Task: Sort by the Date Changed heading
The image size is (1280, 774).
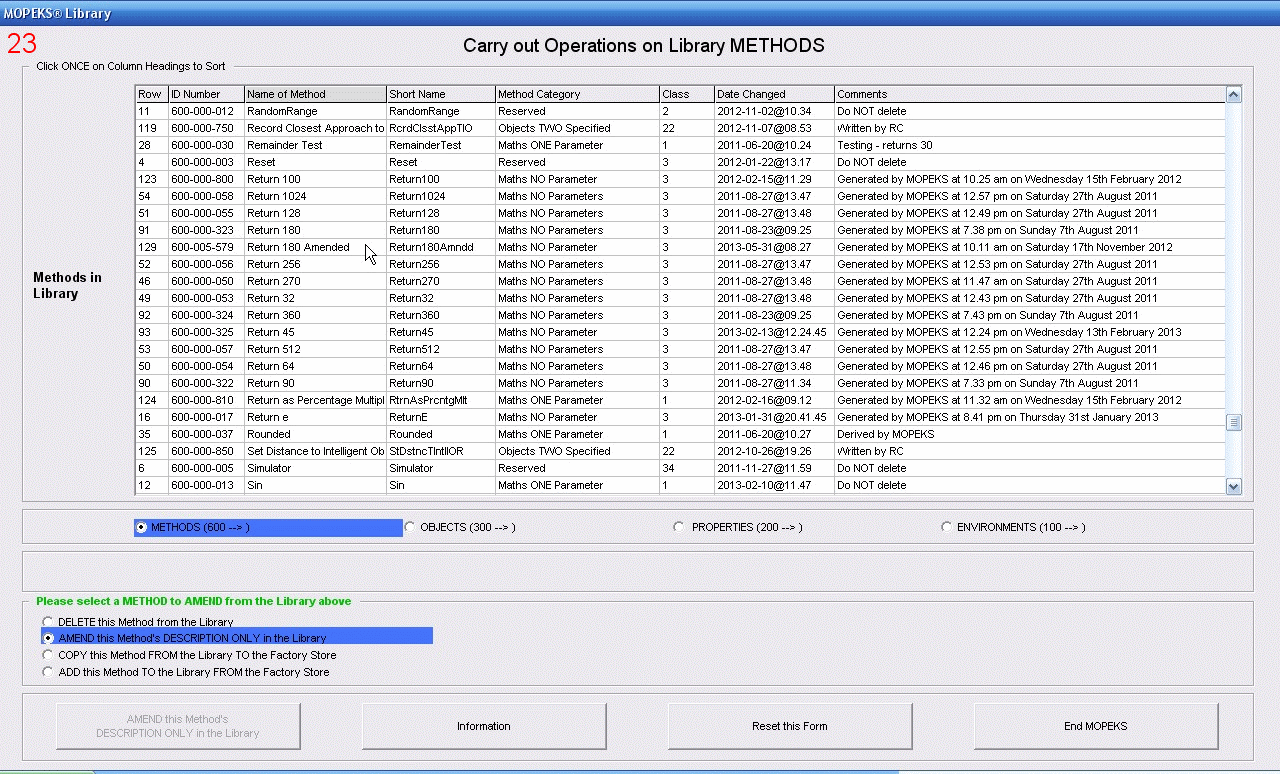Action: (774, 94)
